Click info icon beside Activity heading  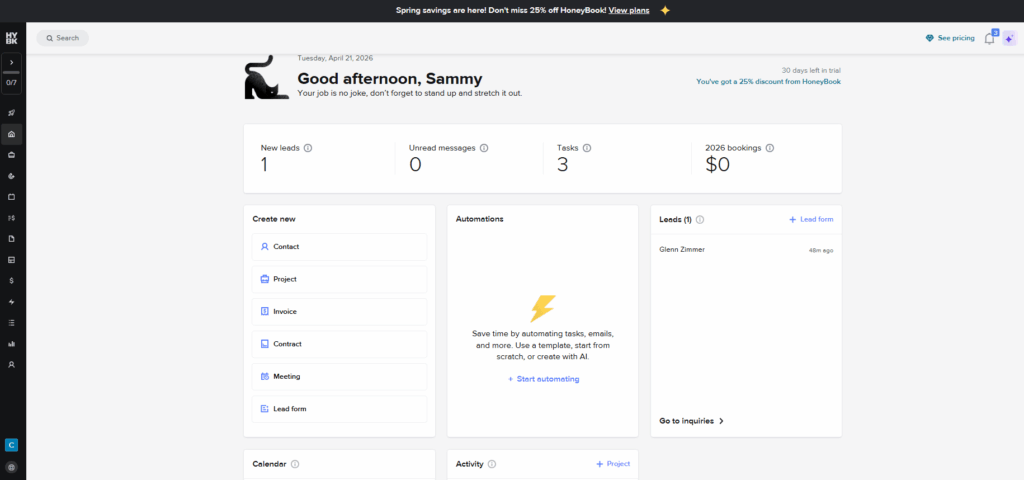(x=492, y=464)
